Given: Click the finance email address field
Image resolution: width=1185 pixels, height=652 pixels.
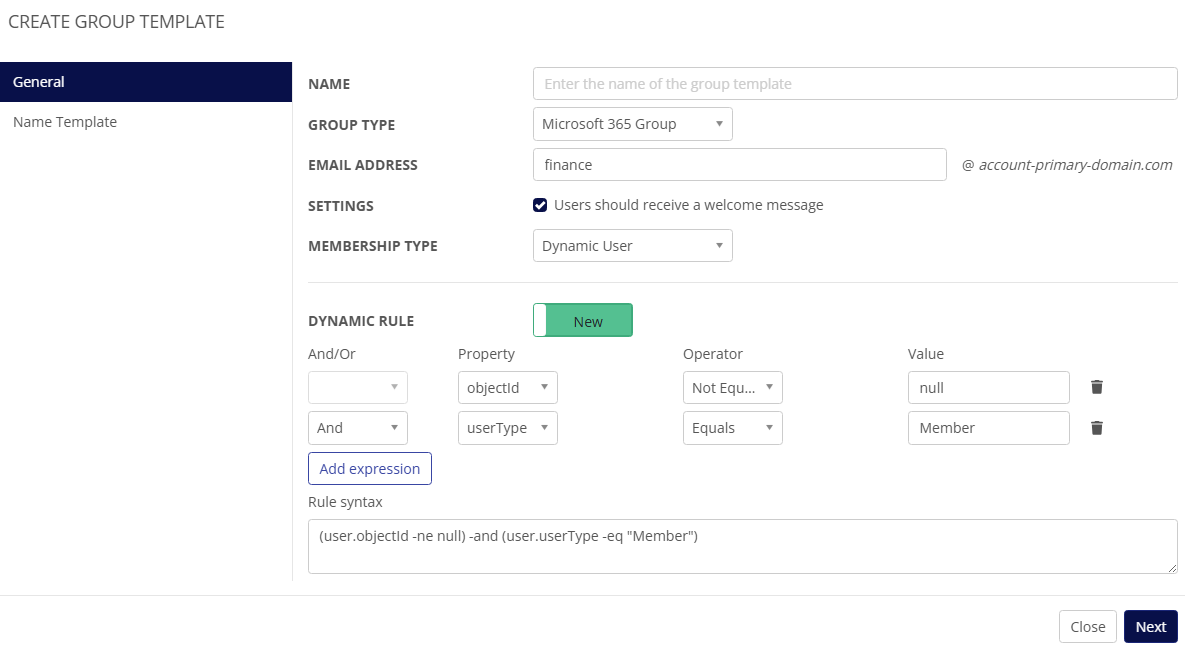Looking at the screenshot, I should (739, 165).
